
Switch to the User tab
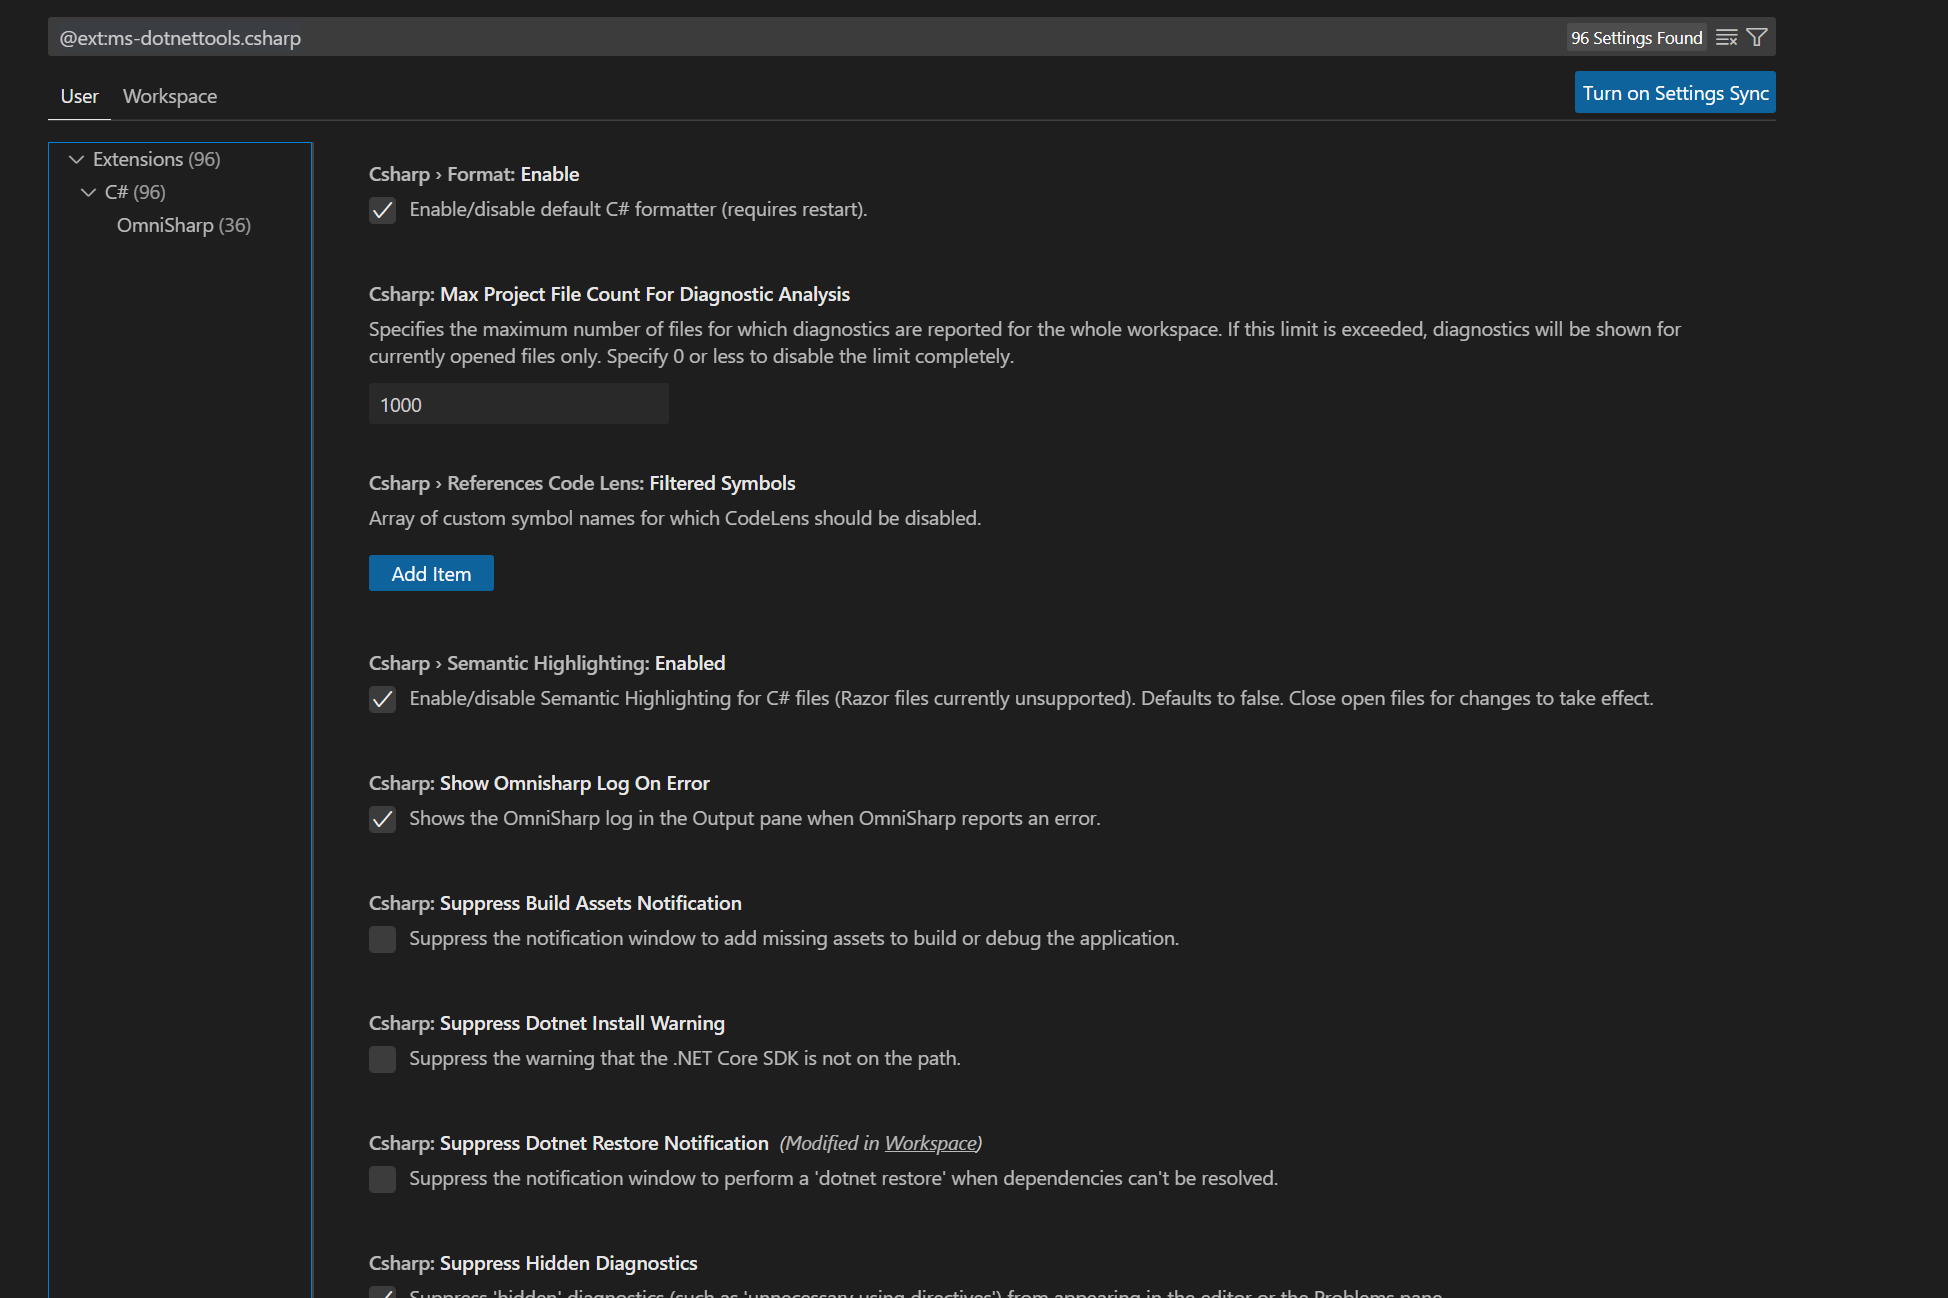(79, 96)
